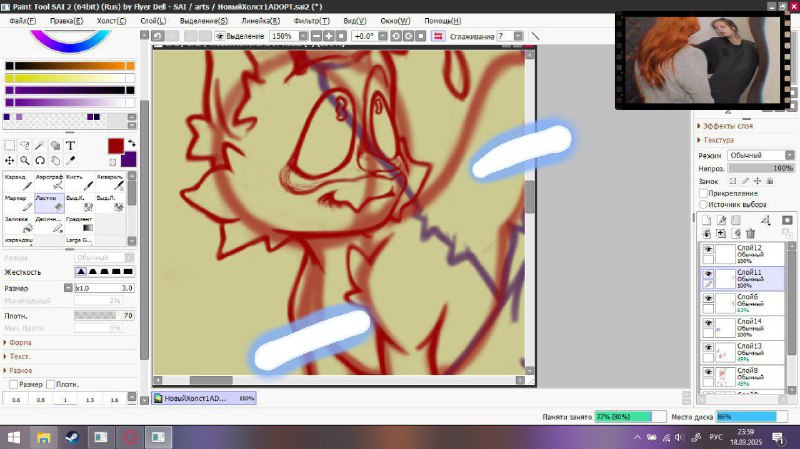This screenshot has height=449, width=800.
Task: Choose the Ластик eraser brush
Action: 49,203
